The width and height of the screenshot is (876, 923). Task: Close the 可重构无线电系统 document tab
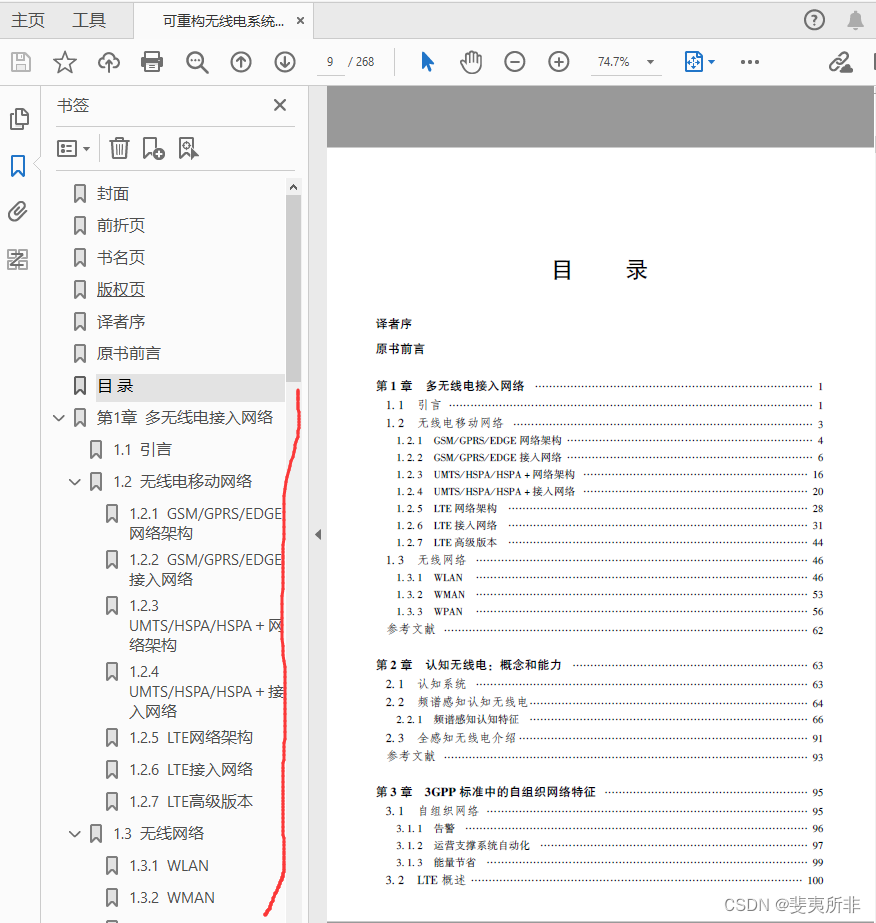click(x=300, y=21)
